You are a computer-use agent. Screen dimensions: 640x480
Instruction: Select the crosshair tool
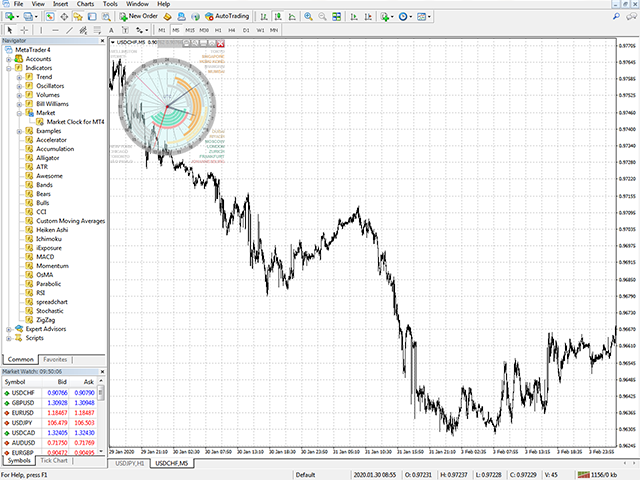point(24,30)
